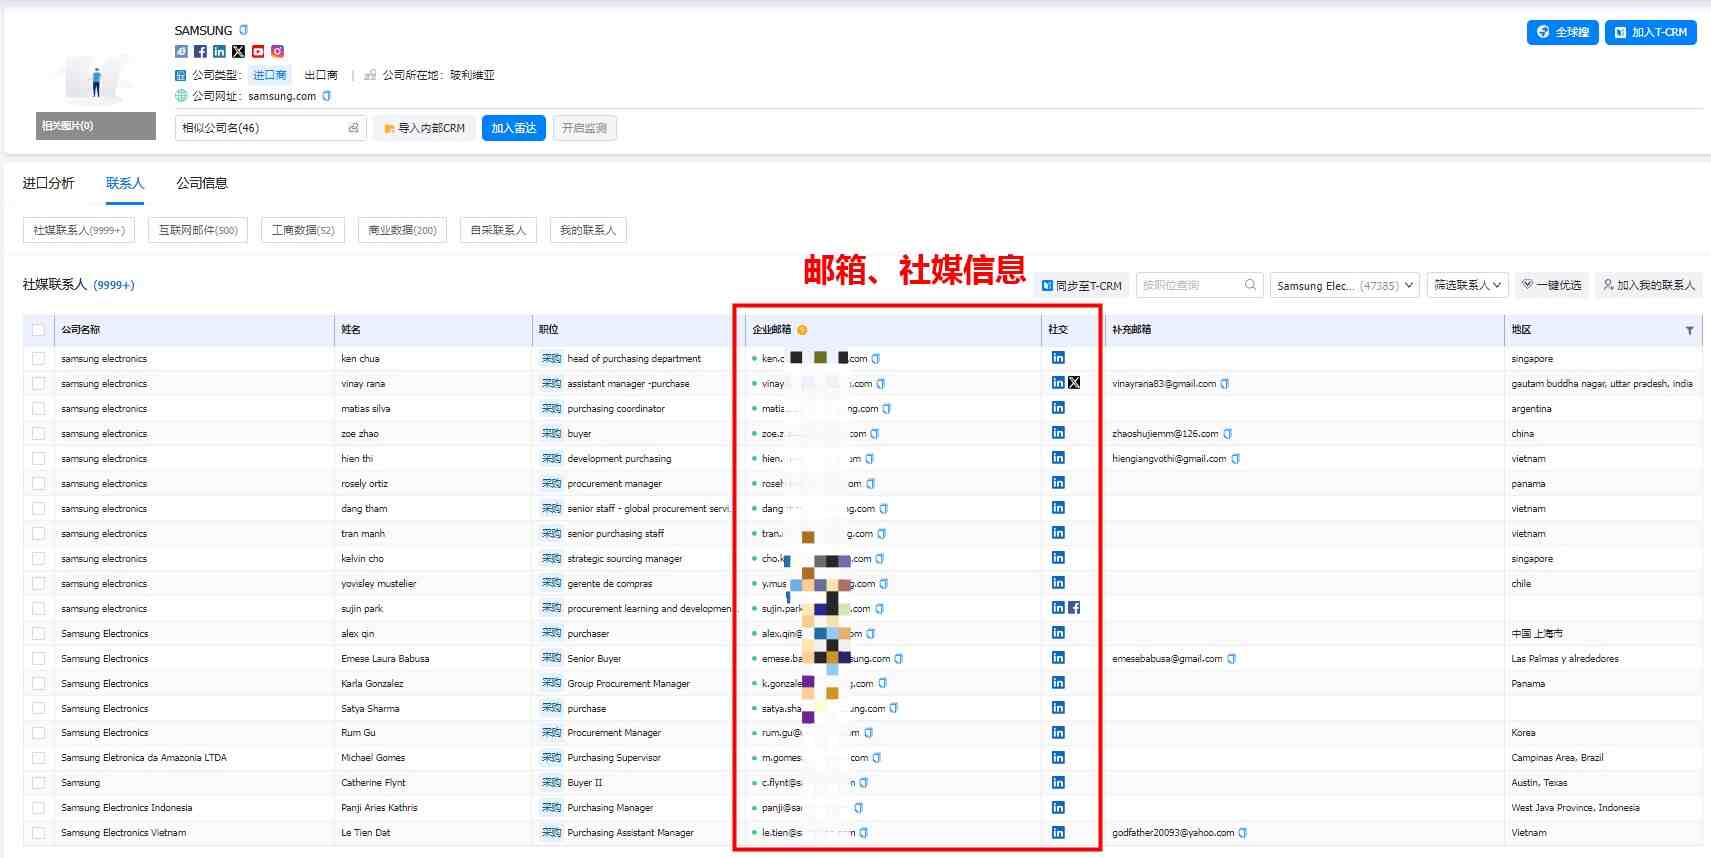Select the 出口商 company type tag
The width and height of the screenshot is (1711, 858).
(x=321, y=75)
